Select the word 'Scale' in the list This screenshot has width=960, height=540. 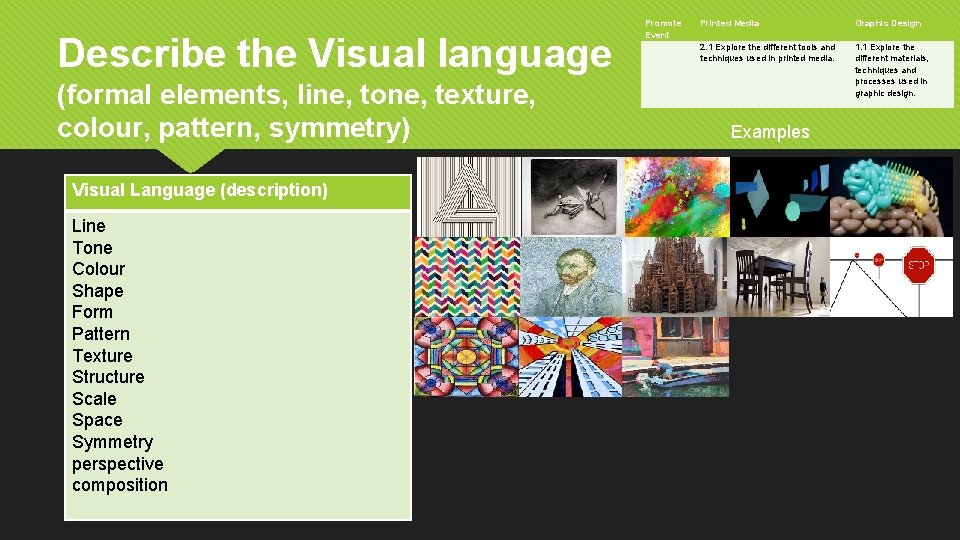click(94, 399)
